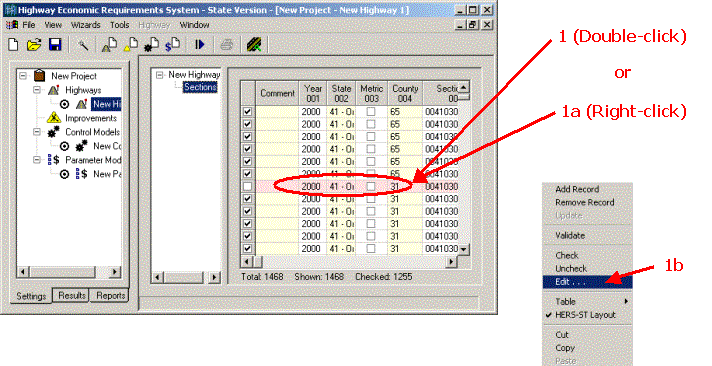
Task: Click the Checked: 1255 status text
Action: pos(384,277)
